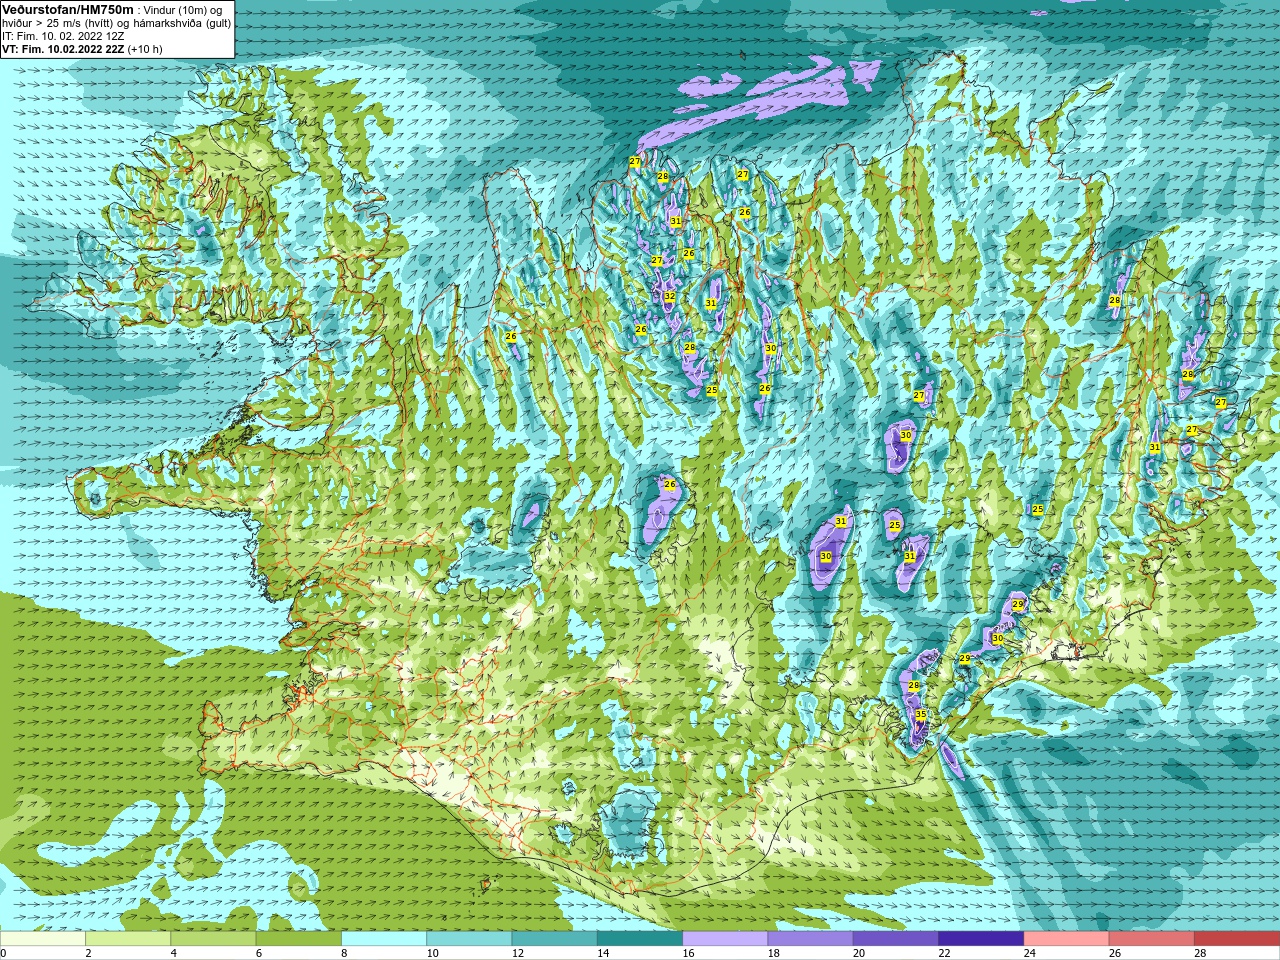Pick the pale yellow 0–2 legend swatch
This screenshot has width=1280, height=960.
point(43,939)
